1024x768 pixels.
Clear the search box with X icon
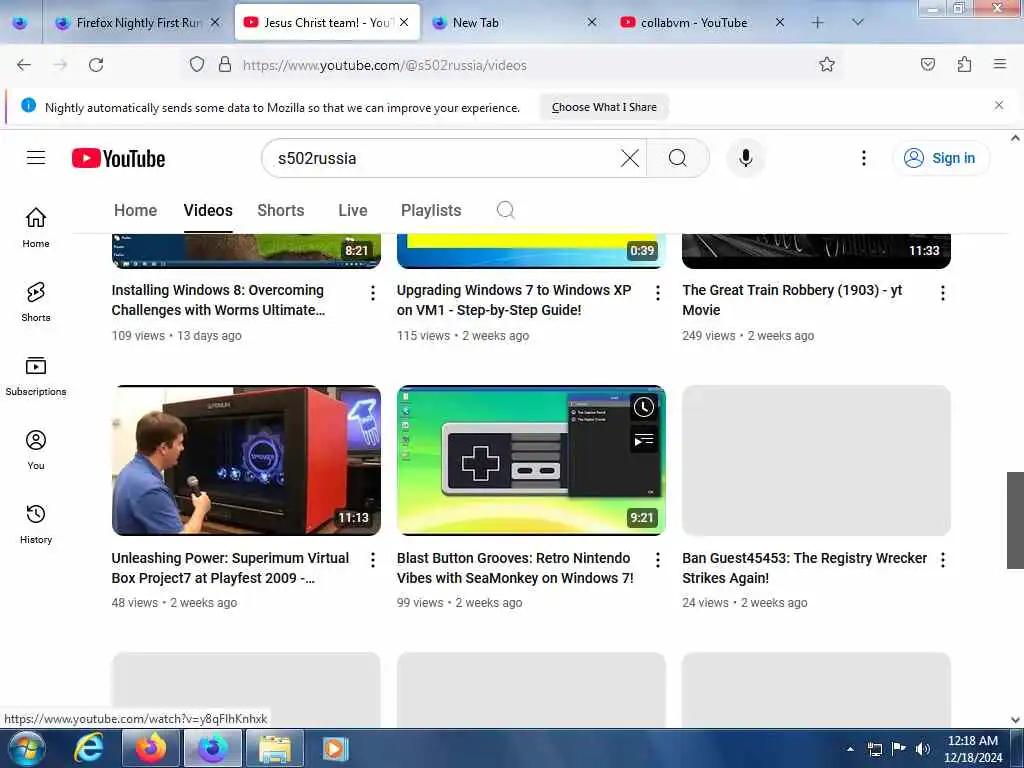(x=630, y=158)
